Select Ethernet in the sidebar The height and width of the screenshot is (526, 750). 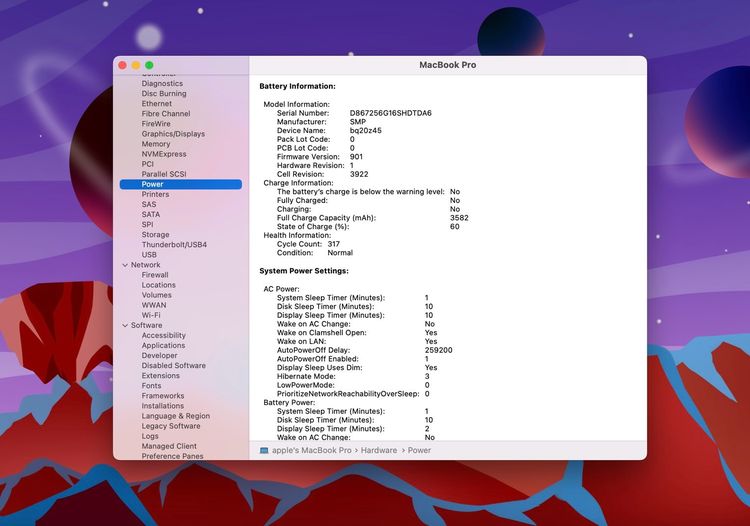point(156,103)
